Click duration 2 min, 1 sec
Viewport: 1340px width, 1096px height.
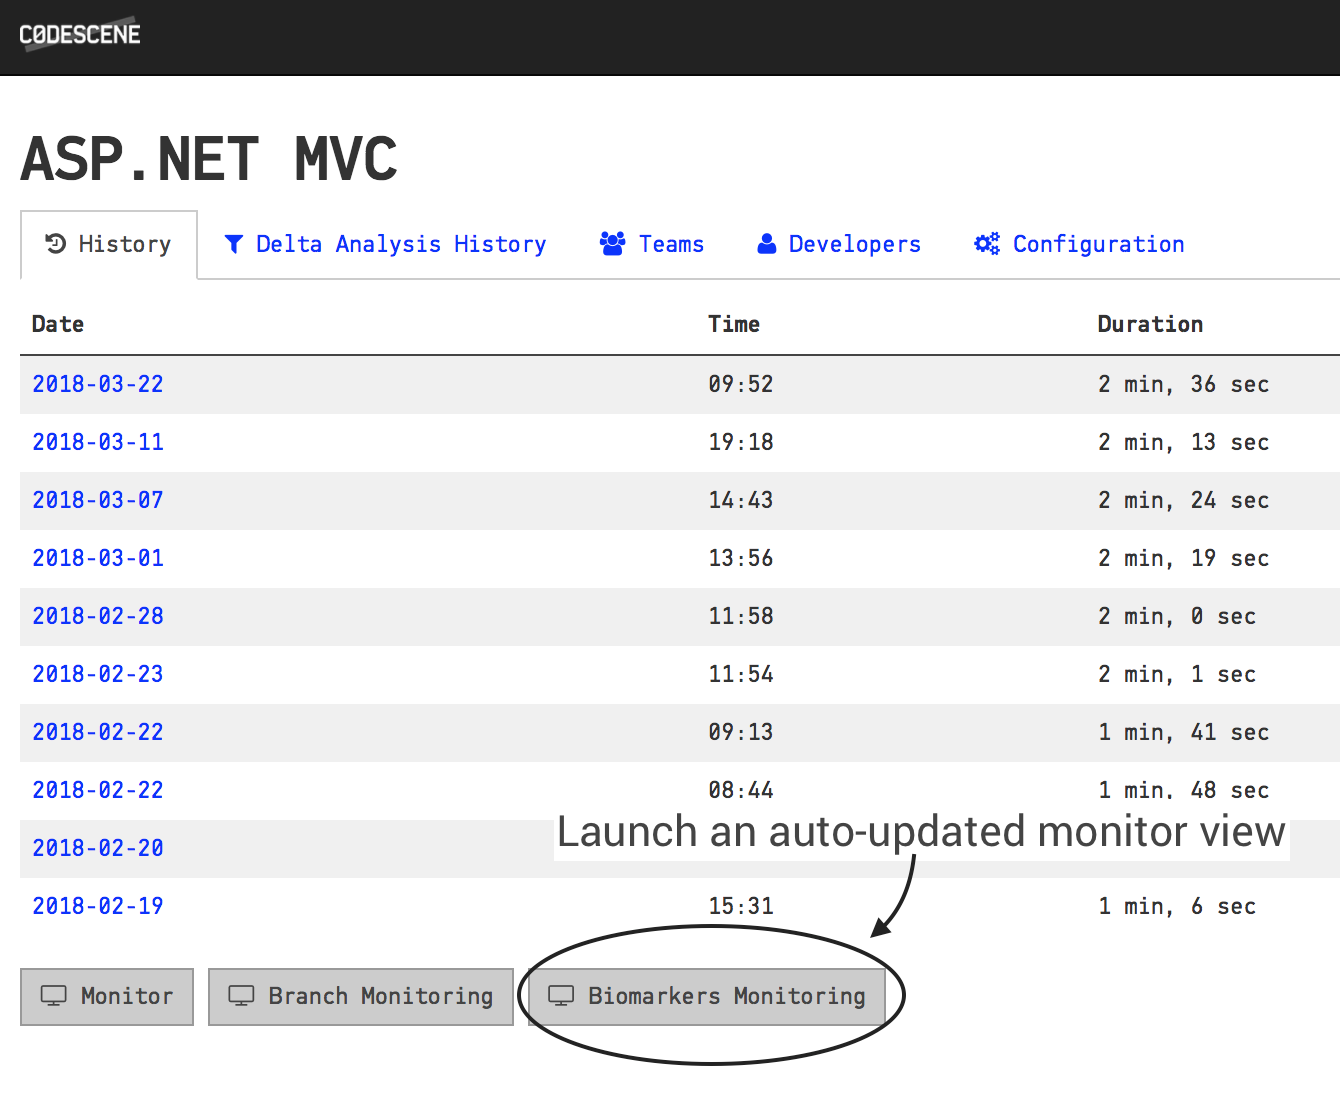tap(1177, 674)
